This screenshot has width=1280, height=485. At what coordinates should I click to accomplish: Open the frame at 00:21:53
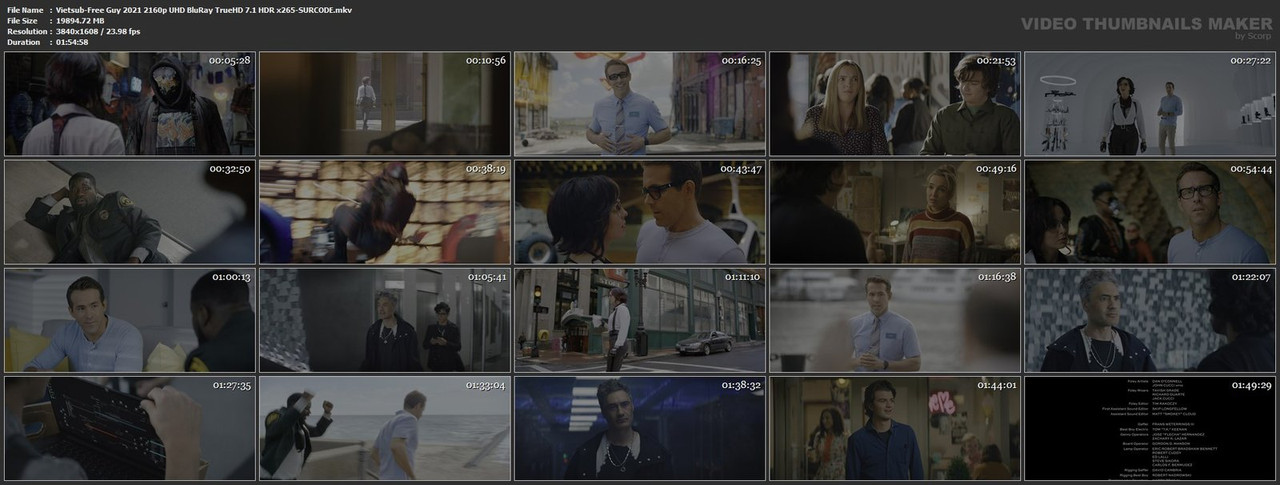(x=895, y=104)
